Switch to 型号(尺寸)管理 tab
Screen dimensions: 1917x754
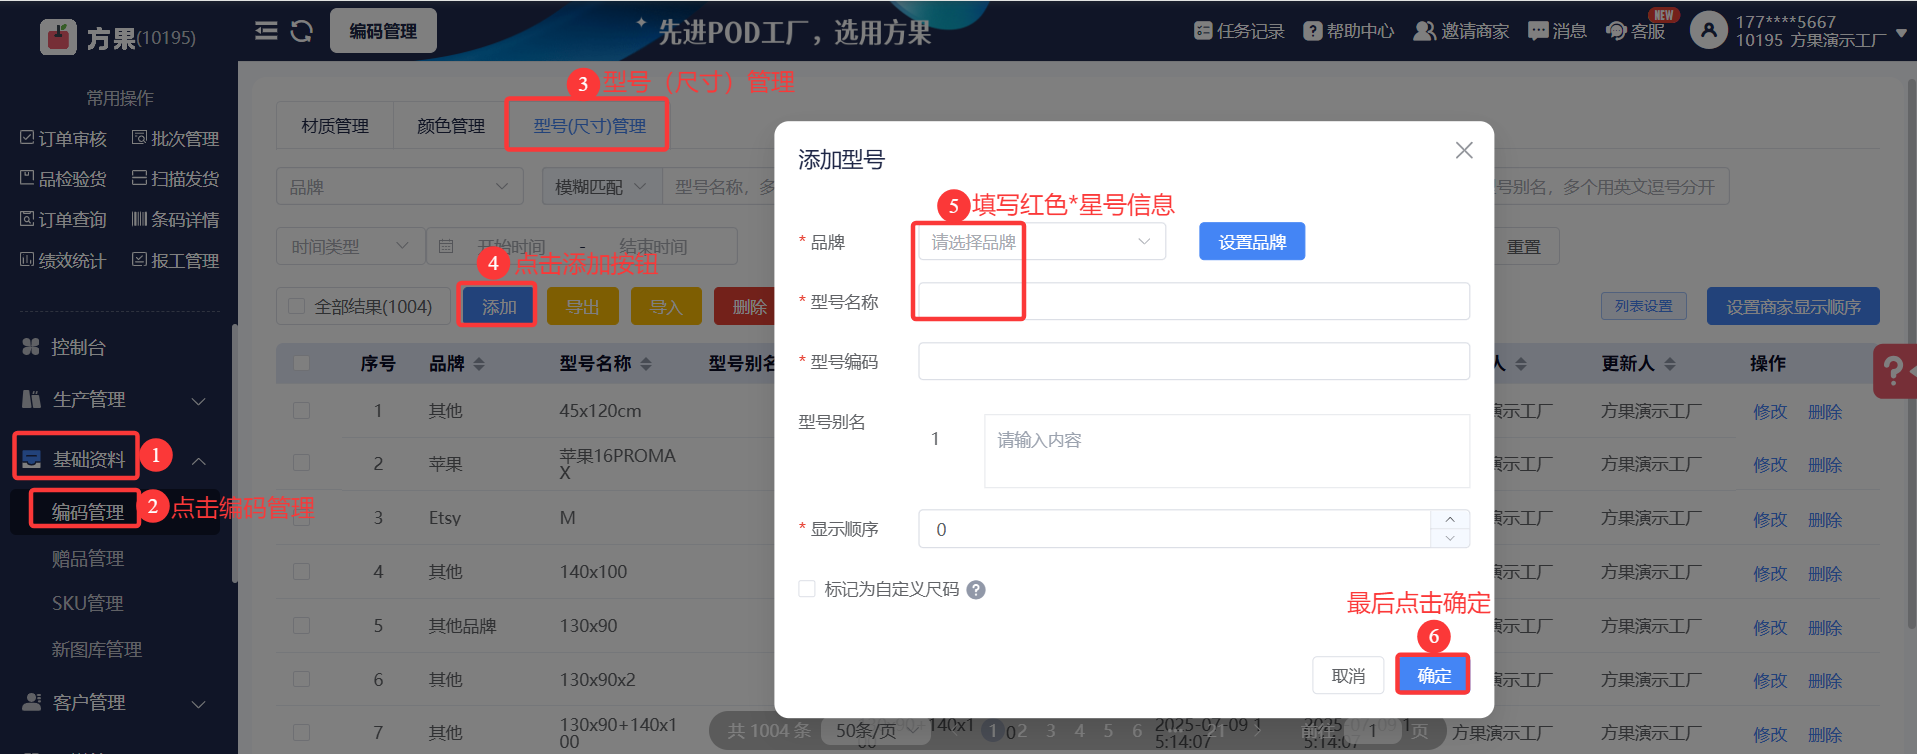tap(589, 126)
